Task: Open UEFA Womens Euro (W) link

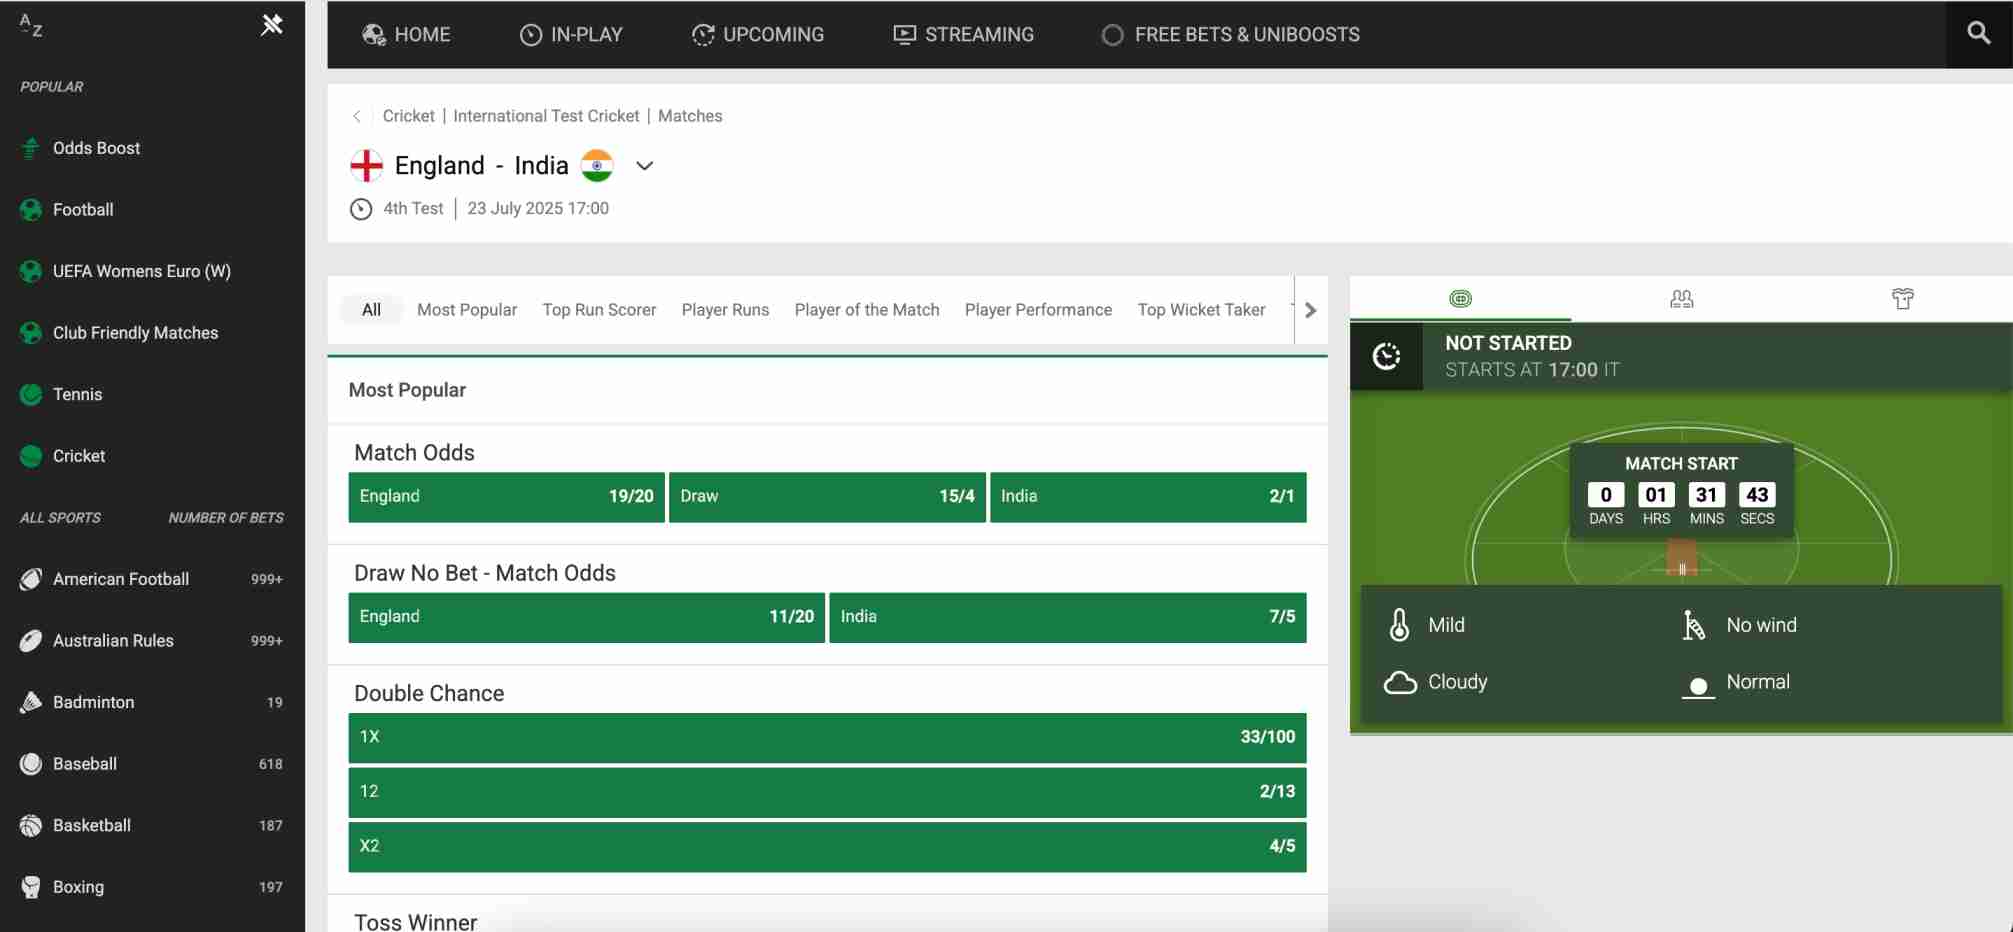Action: point(142,271)
